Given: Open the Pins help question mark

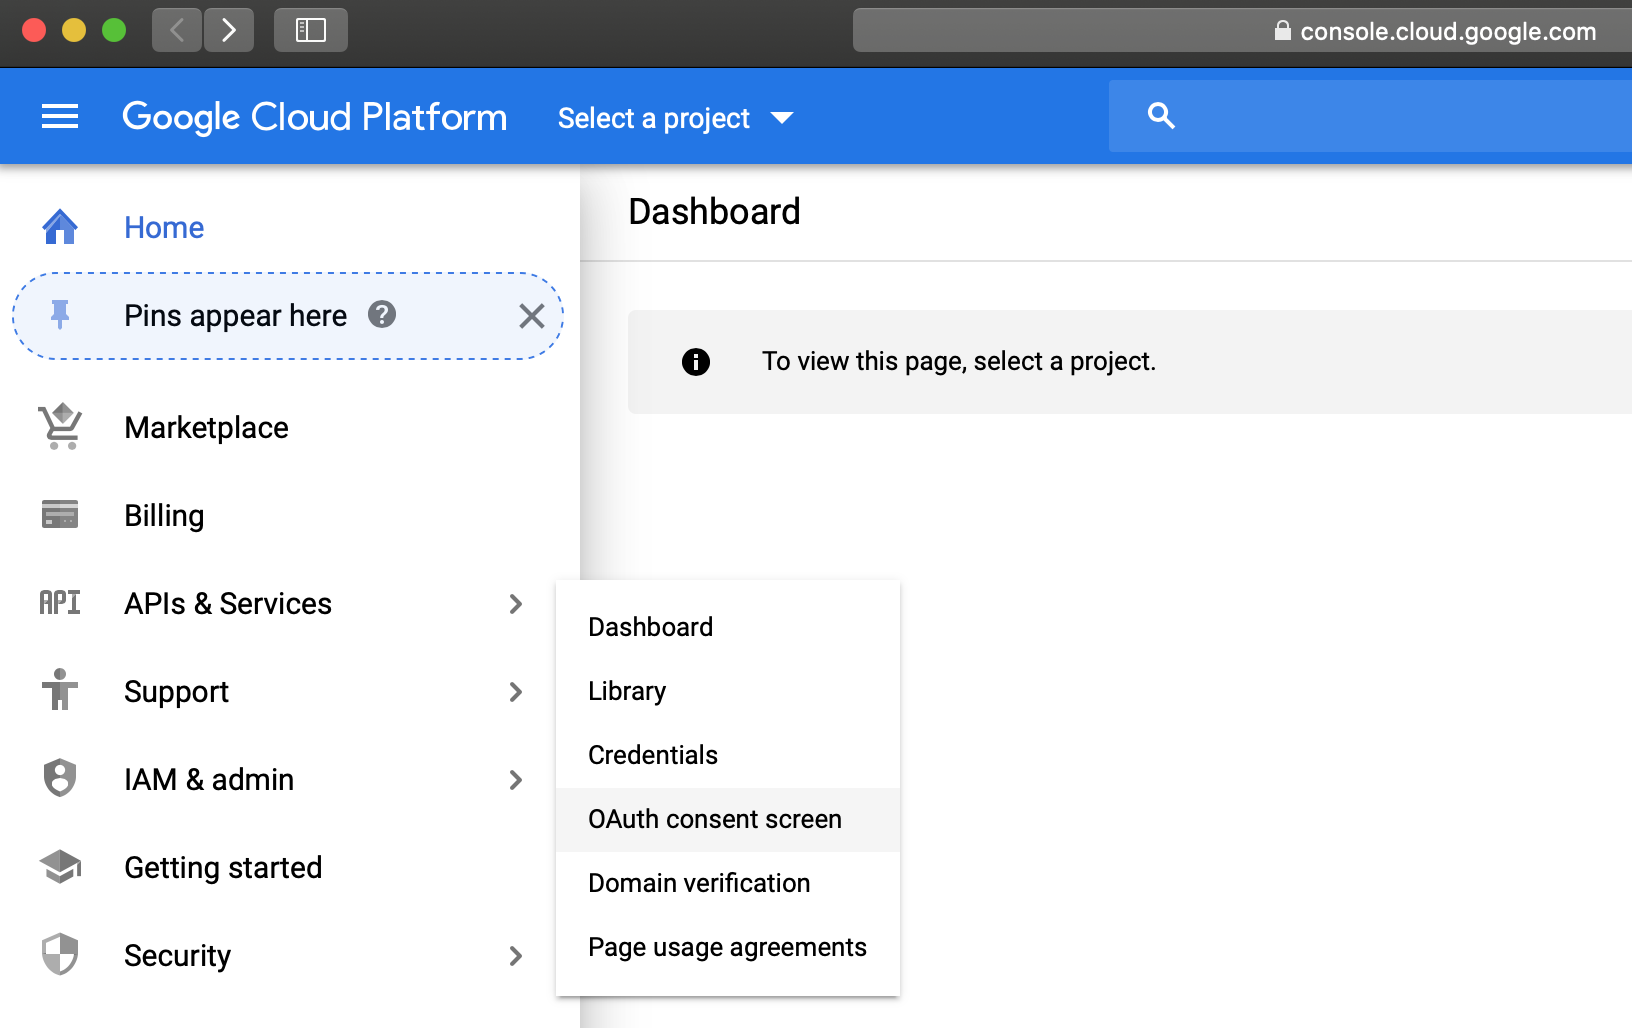Looking at the screenshot, I should pos(382,315).
